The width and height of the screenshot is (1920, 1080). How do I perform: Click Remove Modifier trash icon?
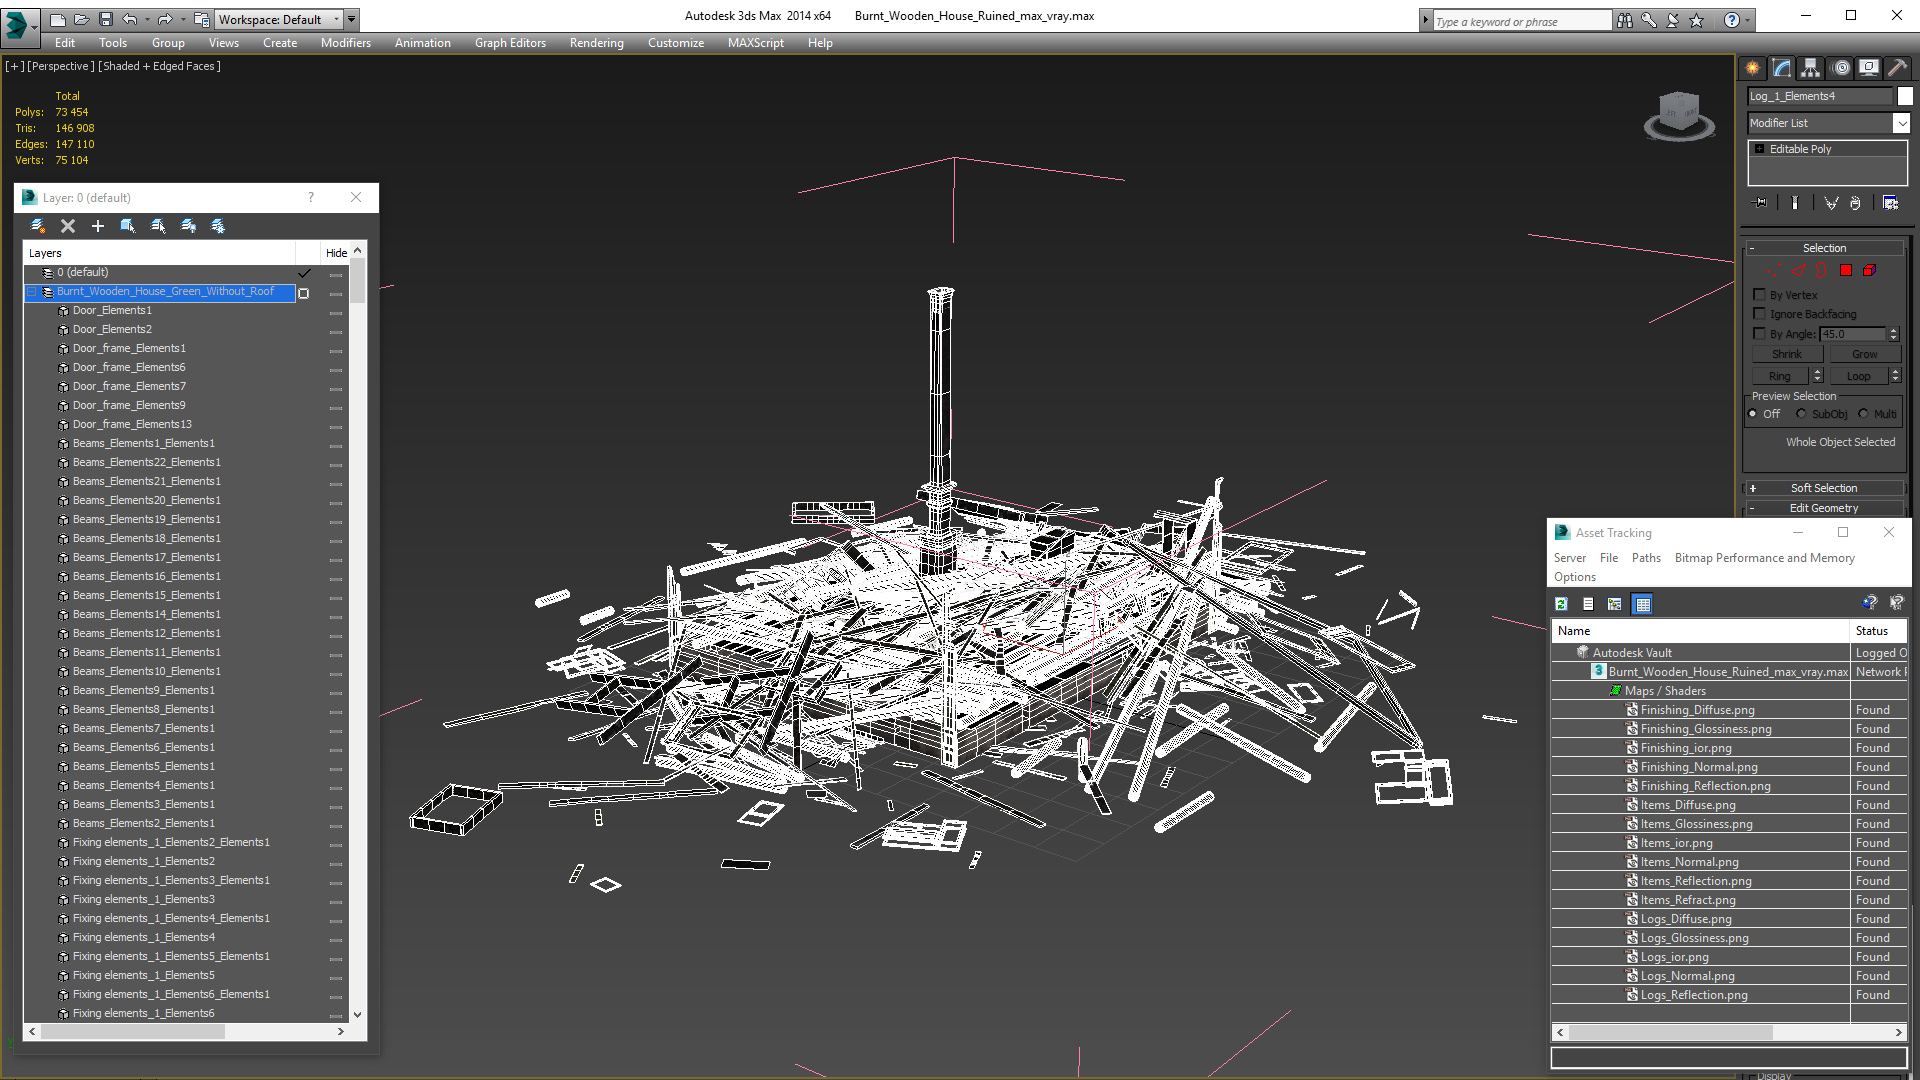[1856, 203]
